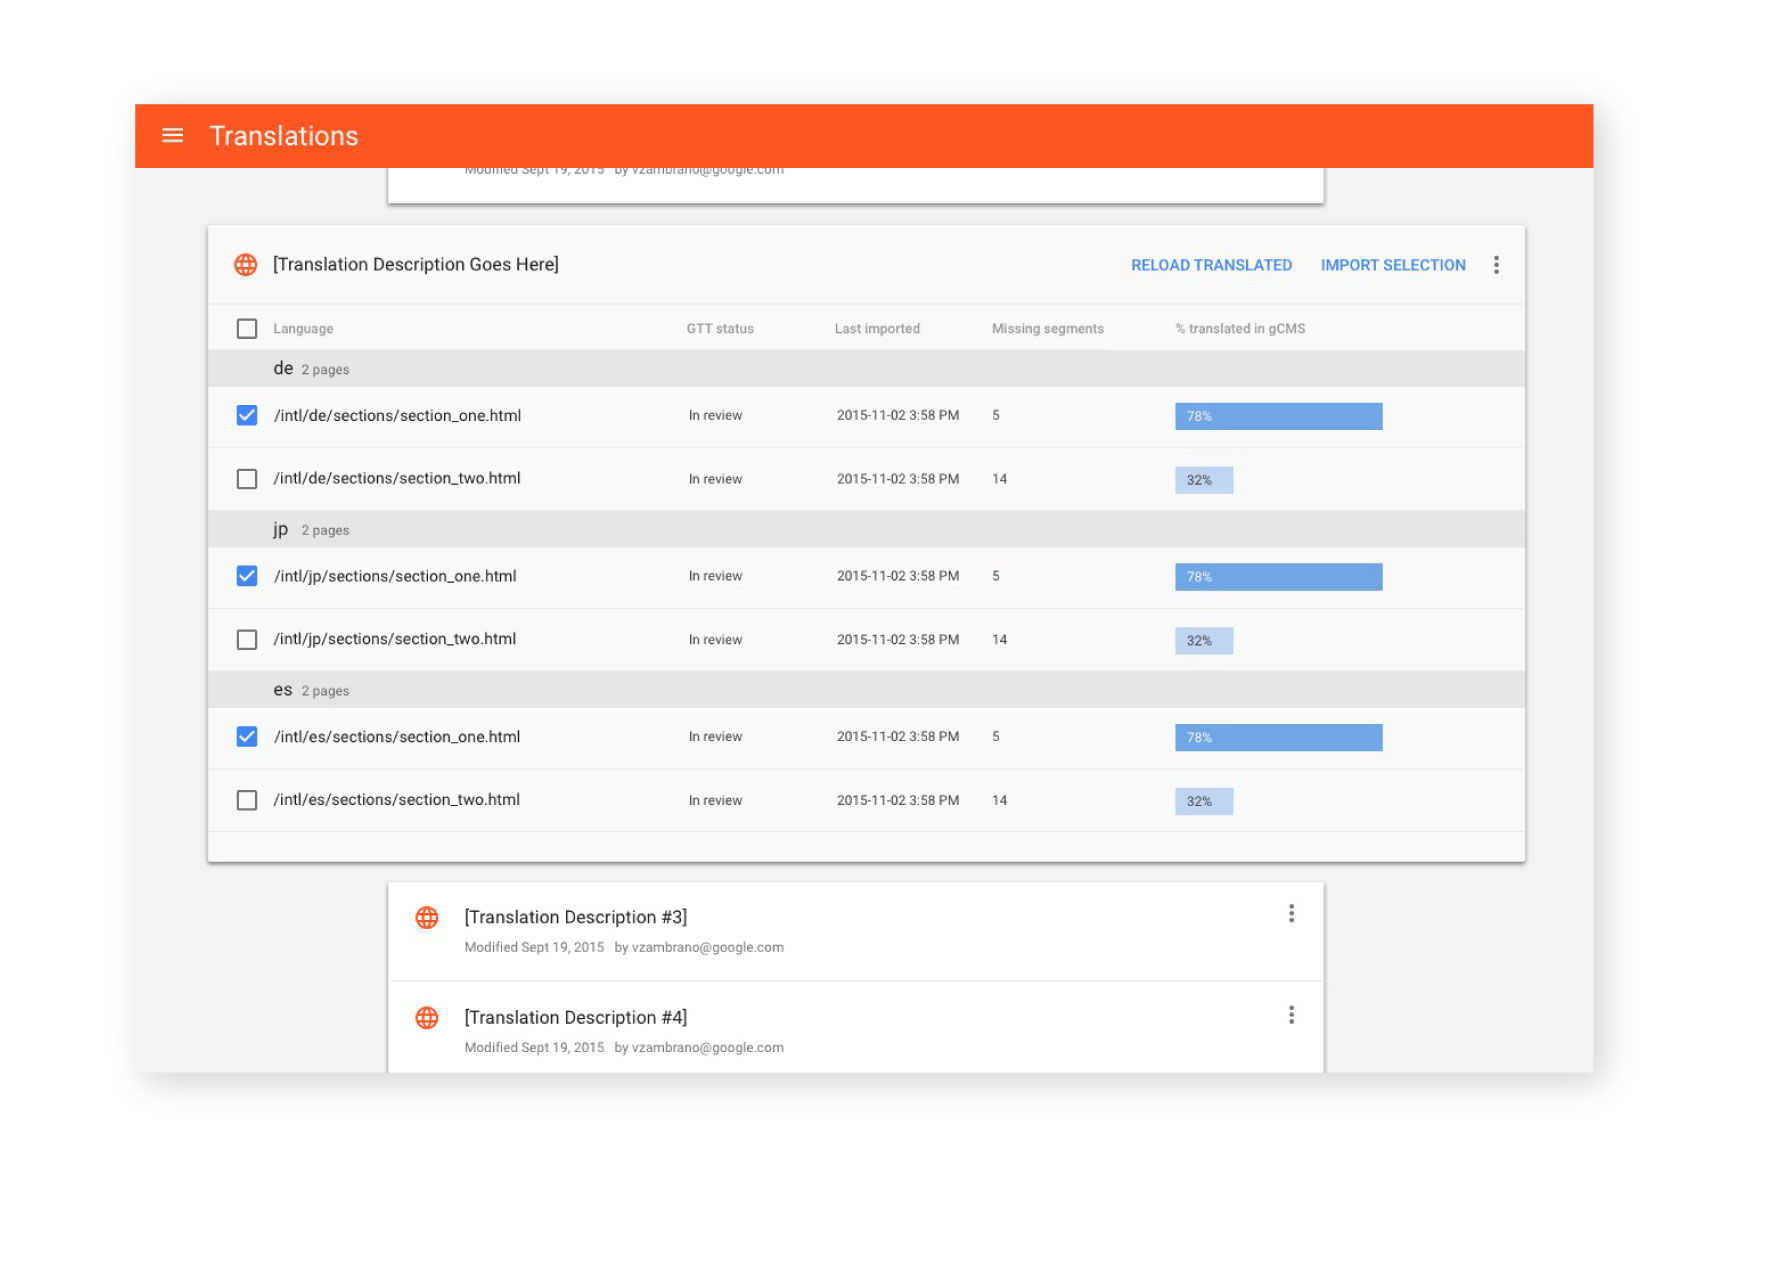The image size is (1772, 1263).
Task: Open the hamburger navigation menu
Action: (172, 135)
